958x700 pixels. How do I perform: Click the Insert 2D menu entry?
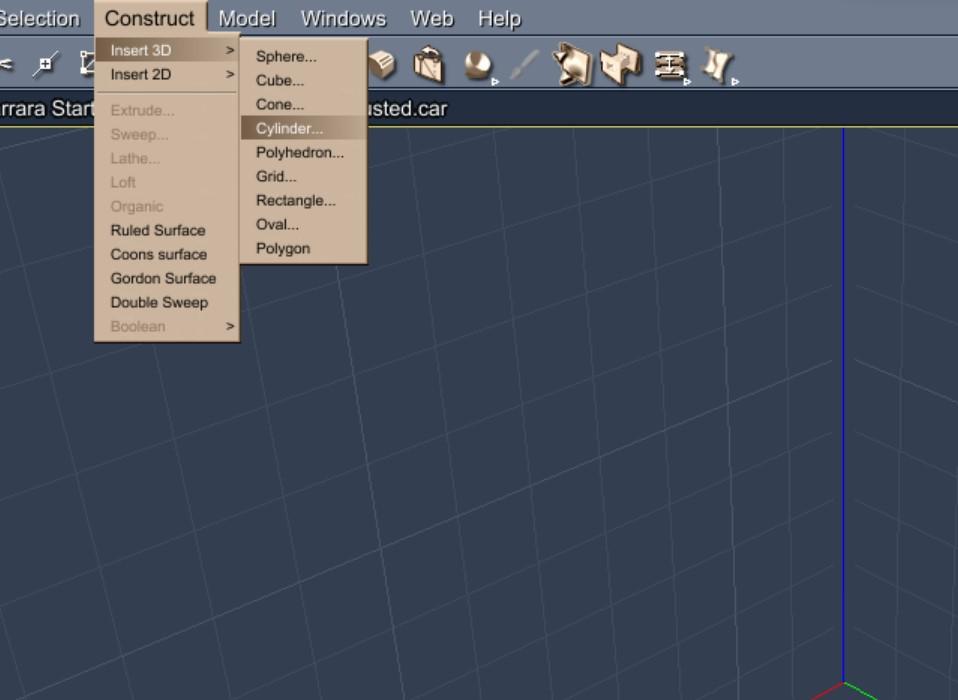click(166, 74)
